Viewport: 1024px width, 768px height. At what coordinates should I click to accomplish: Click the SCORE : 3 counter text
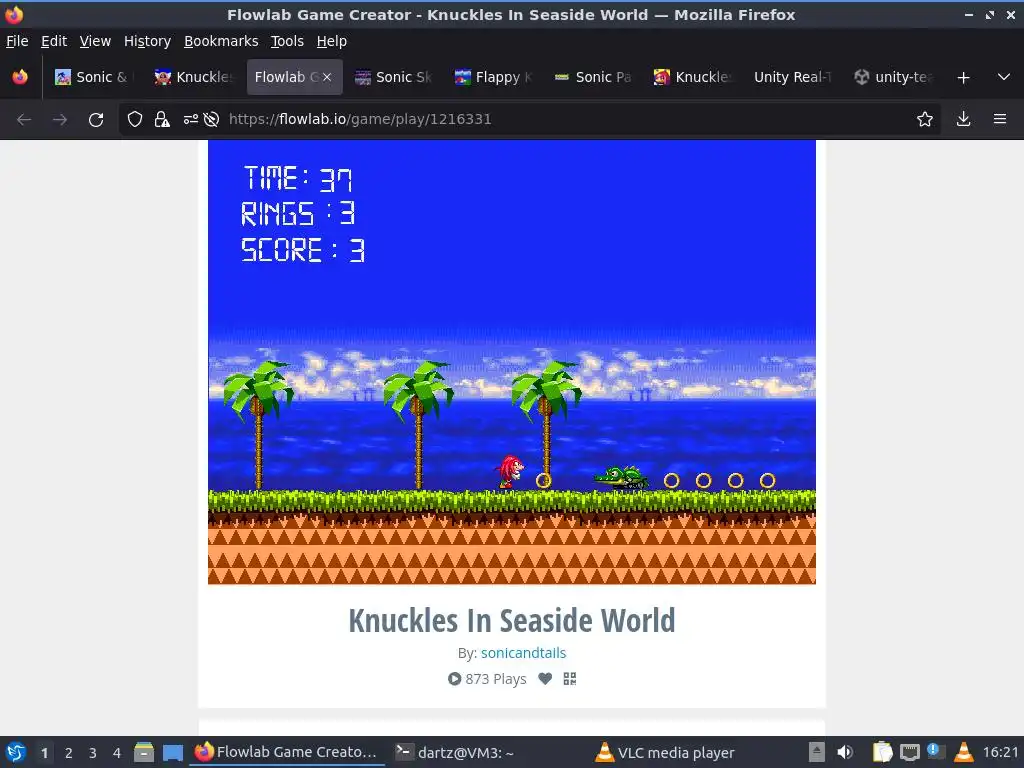click(303, 250)
